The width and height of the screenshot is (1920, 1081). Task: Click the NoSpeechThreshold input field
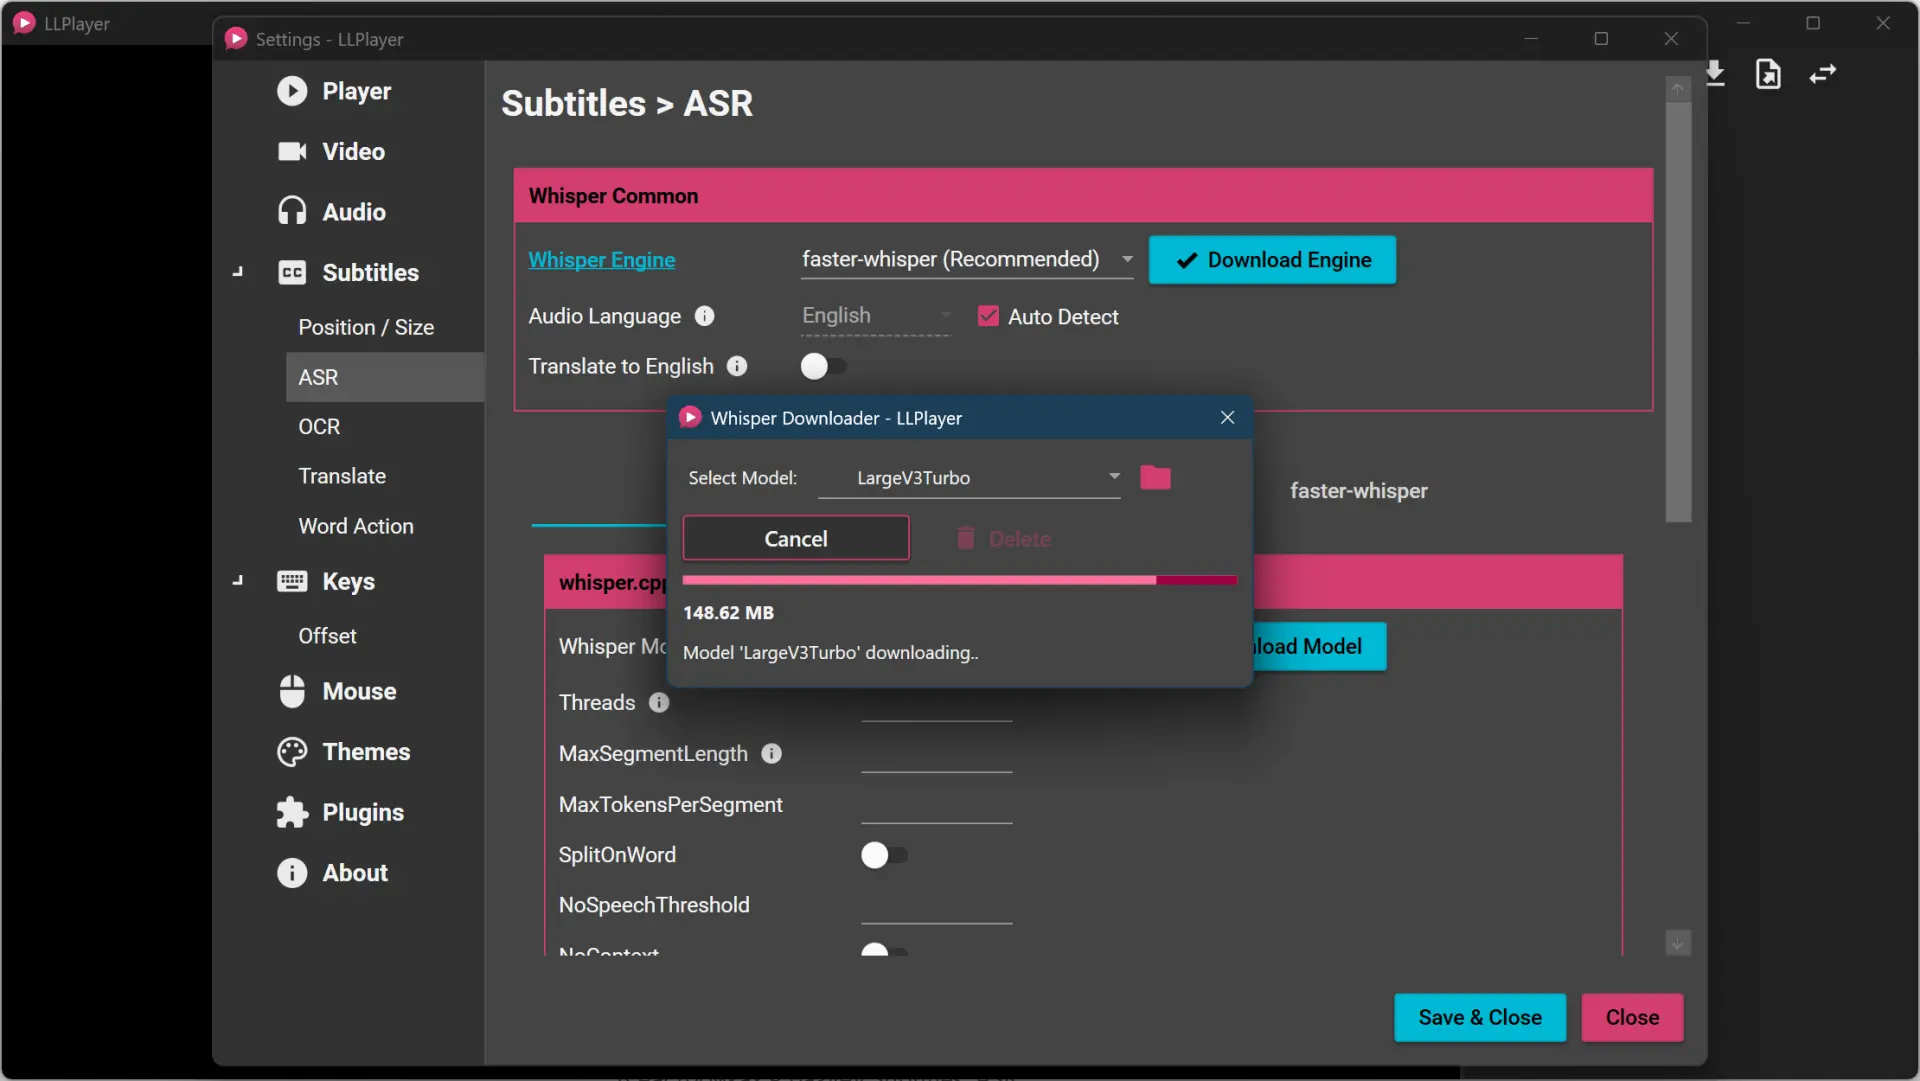(937, 906)
